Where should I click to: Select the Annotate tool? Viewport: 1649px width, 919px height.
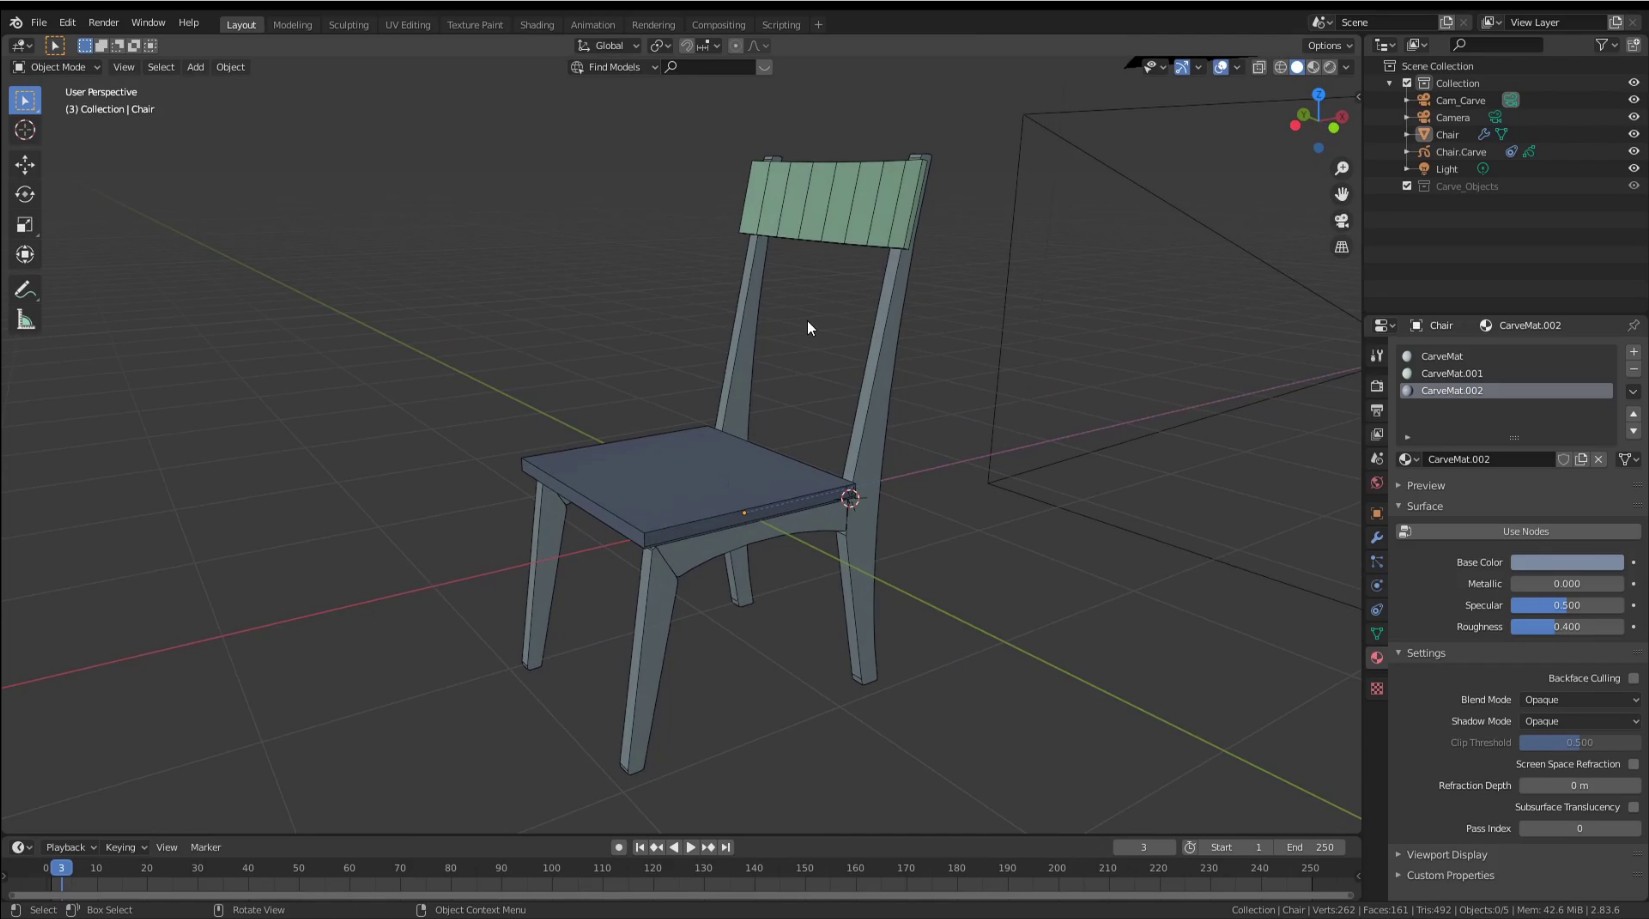pyautogui.click(x=25, y=290)
